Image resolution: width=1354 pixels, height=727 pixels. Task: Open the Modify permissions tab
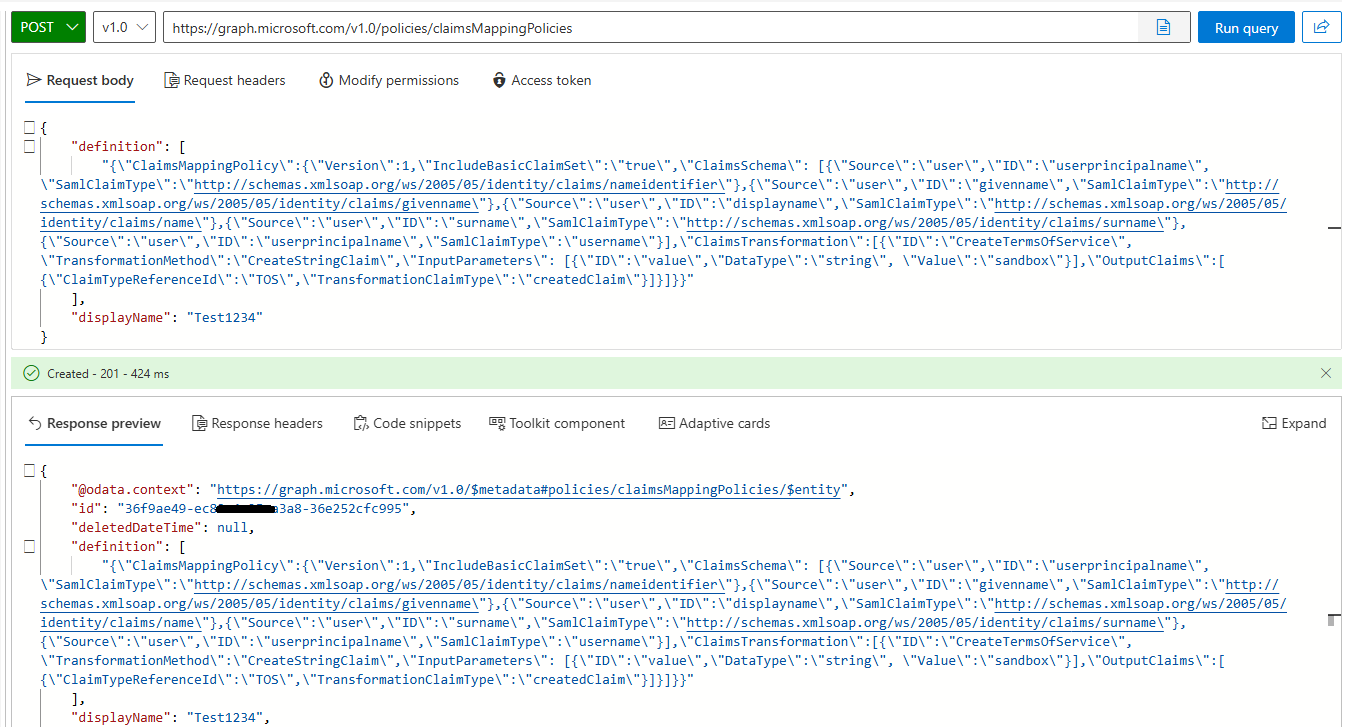click(388, 80)
